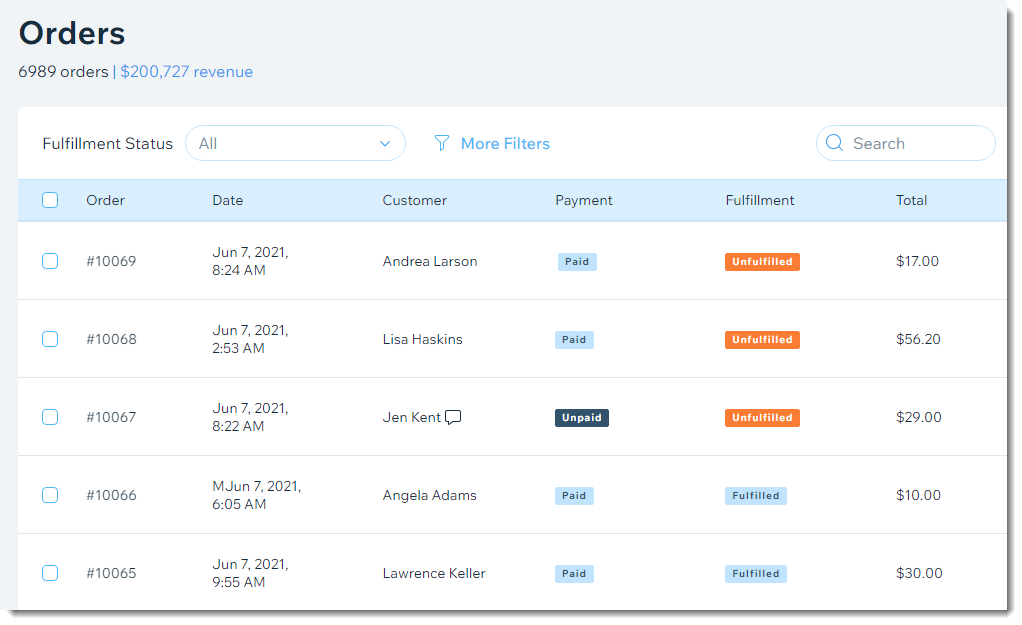
Task: Open order #10067
Action: click(x=111, y=417)
